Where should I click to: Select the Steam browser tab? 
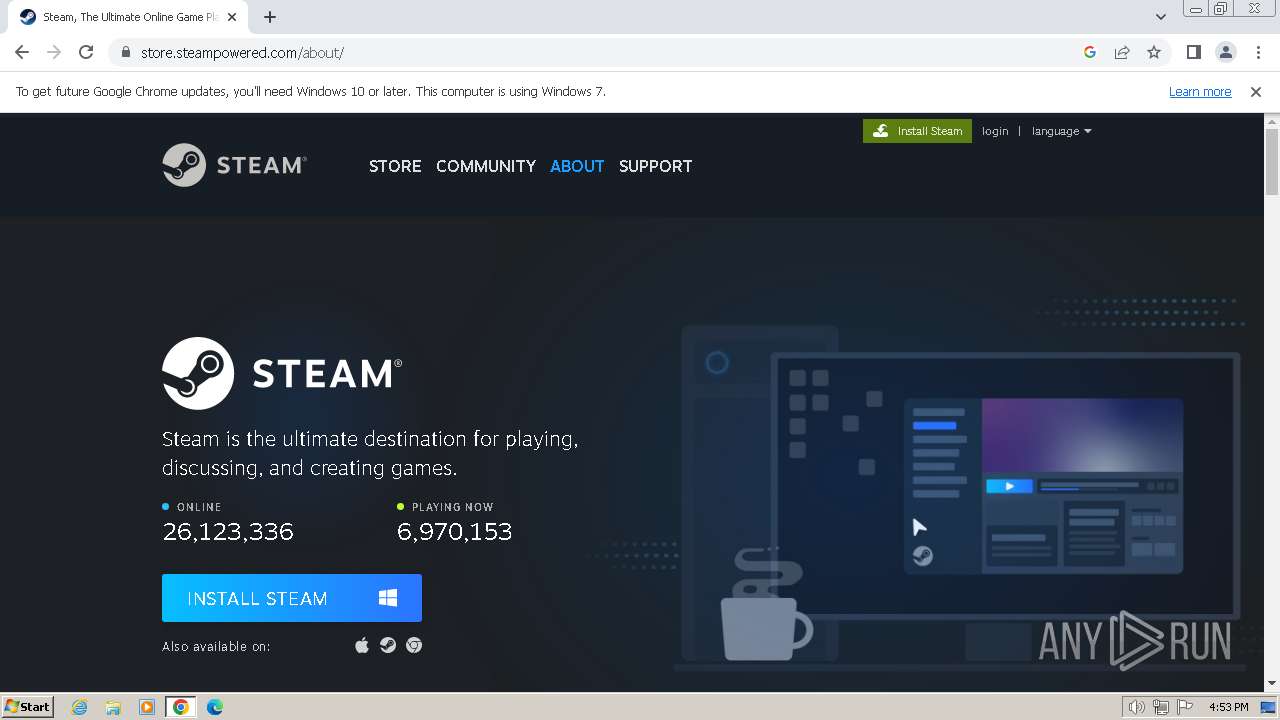pyautogui.click(x=127, y=17)
